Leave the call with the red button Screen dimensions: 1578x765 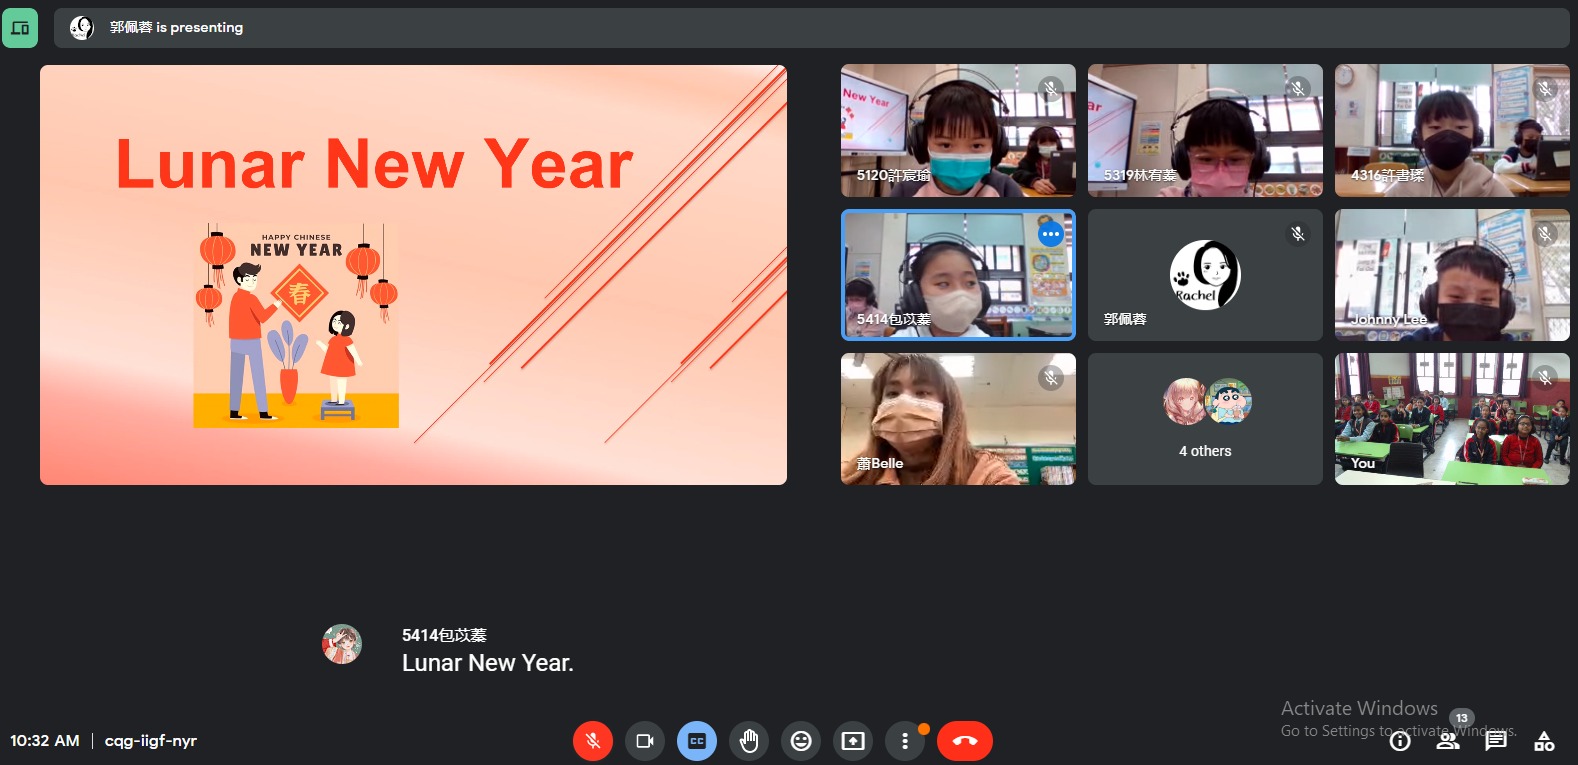coord(965,741)
